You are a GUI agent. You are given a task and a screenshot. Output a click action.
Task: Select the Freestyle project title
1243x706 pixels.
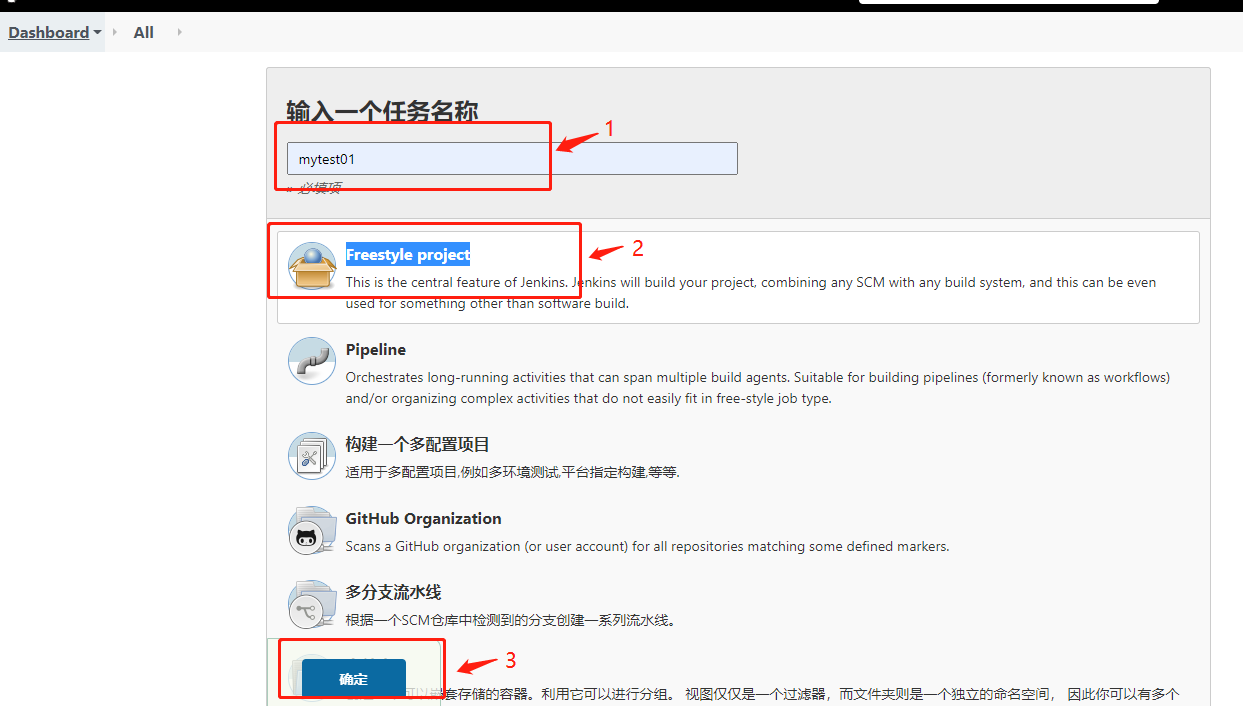408,255
